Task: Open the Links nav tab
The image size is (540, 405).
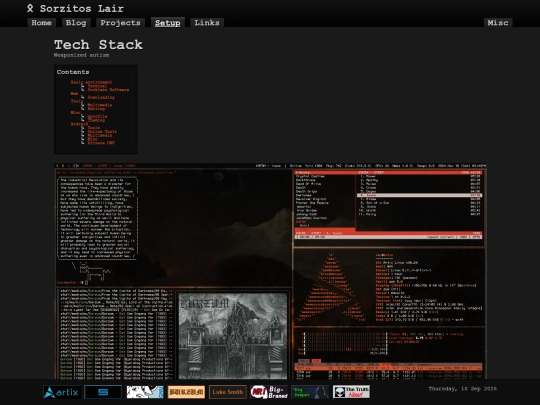Action: pyautogui.click(x=207, y=23)
